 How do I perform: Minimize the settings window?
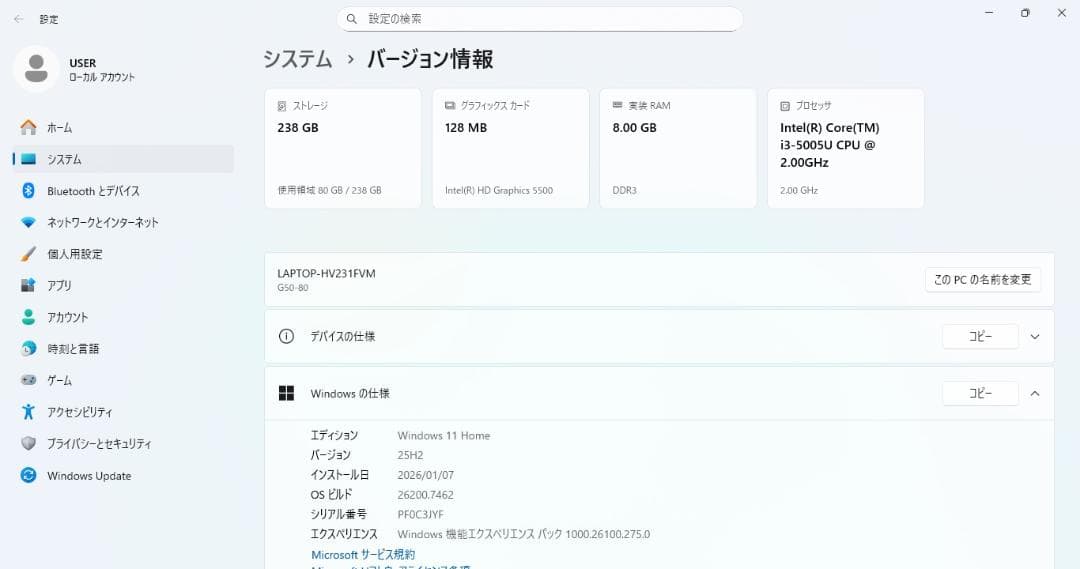[x=989, y=13]
